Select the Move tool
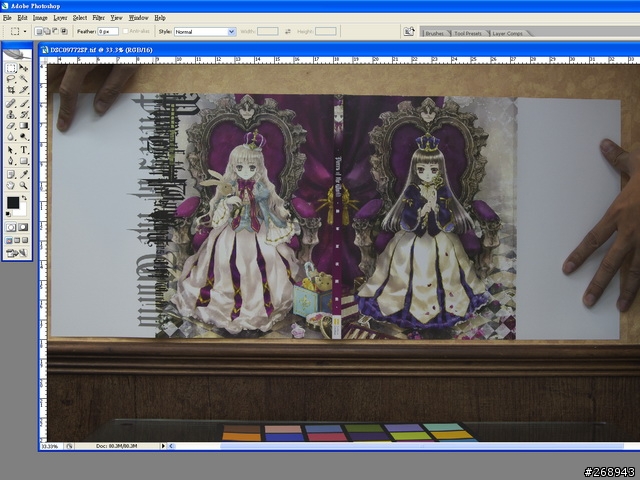 (x=23, y=68)
